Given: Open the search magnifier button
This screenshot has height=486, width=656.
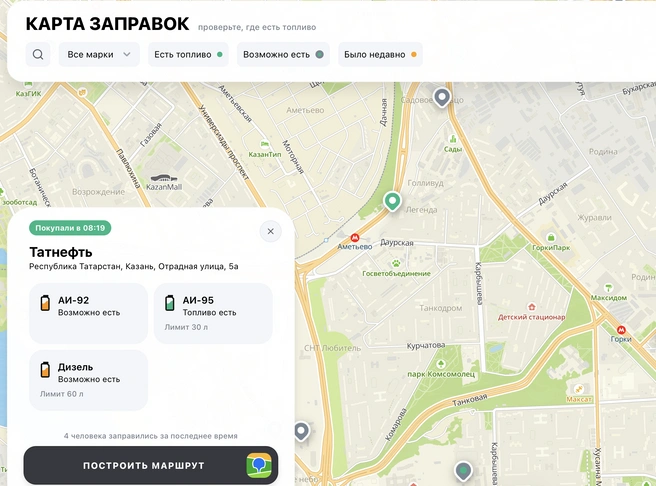Looking at the screenshot, I should click(x=38, y=54).
